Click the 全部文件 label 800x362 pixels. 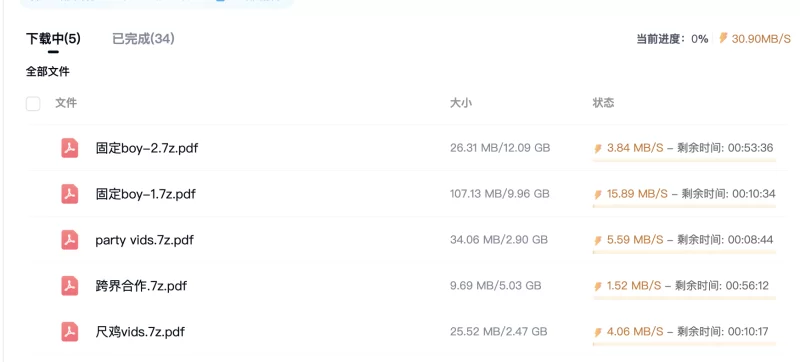coord(47,72)
